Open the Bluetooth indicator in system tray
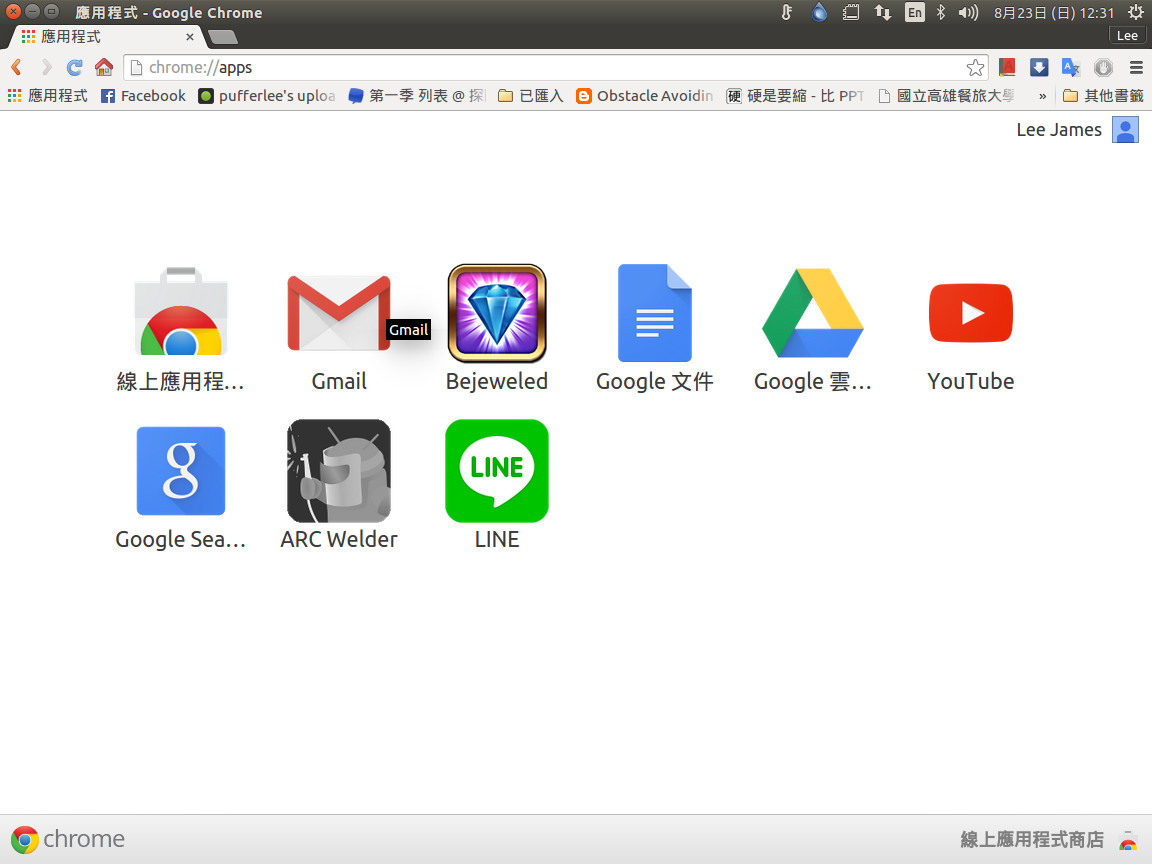This screenshot has height=864, width=1152. point(940,12)
